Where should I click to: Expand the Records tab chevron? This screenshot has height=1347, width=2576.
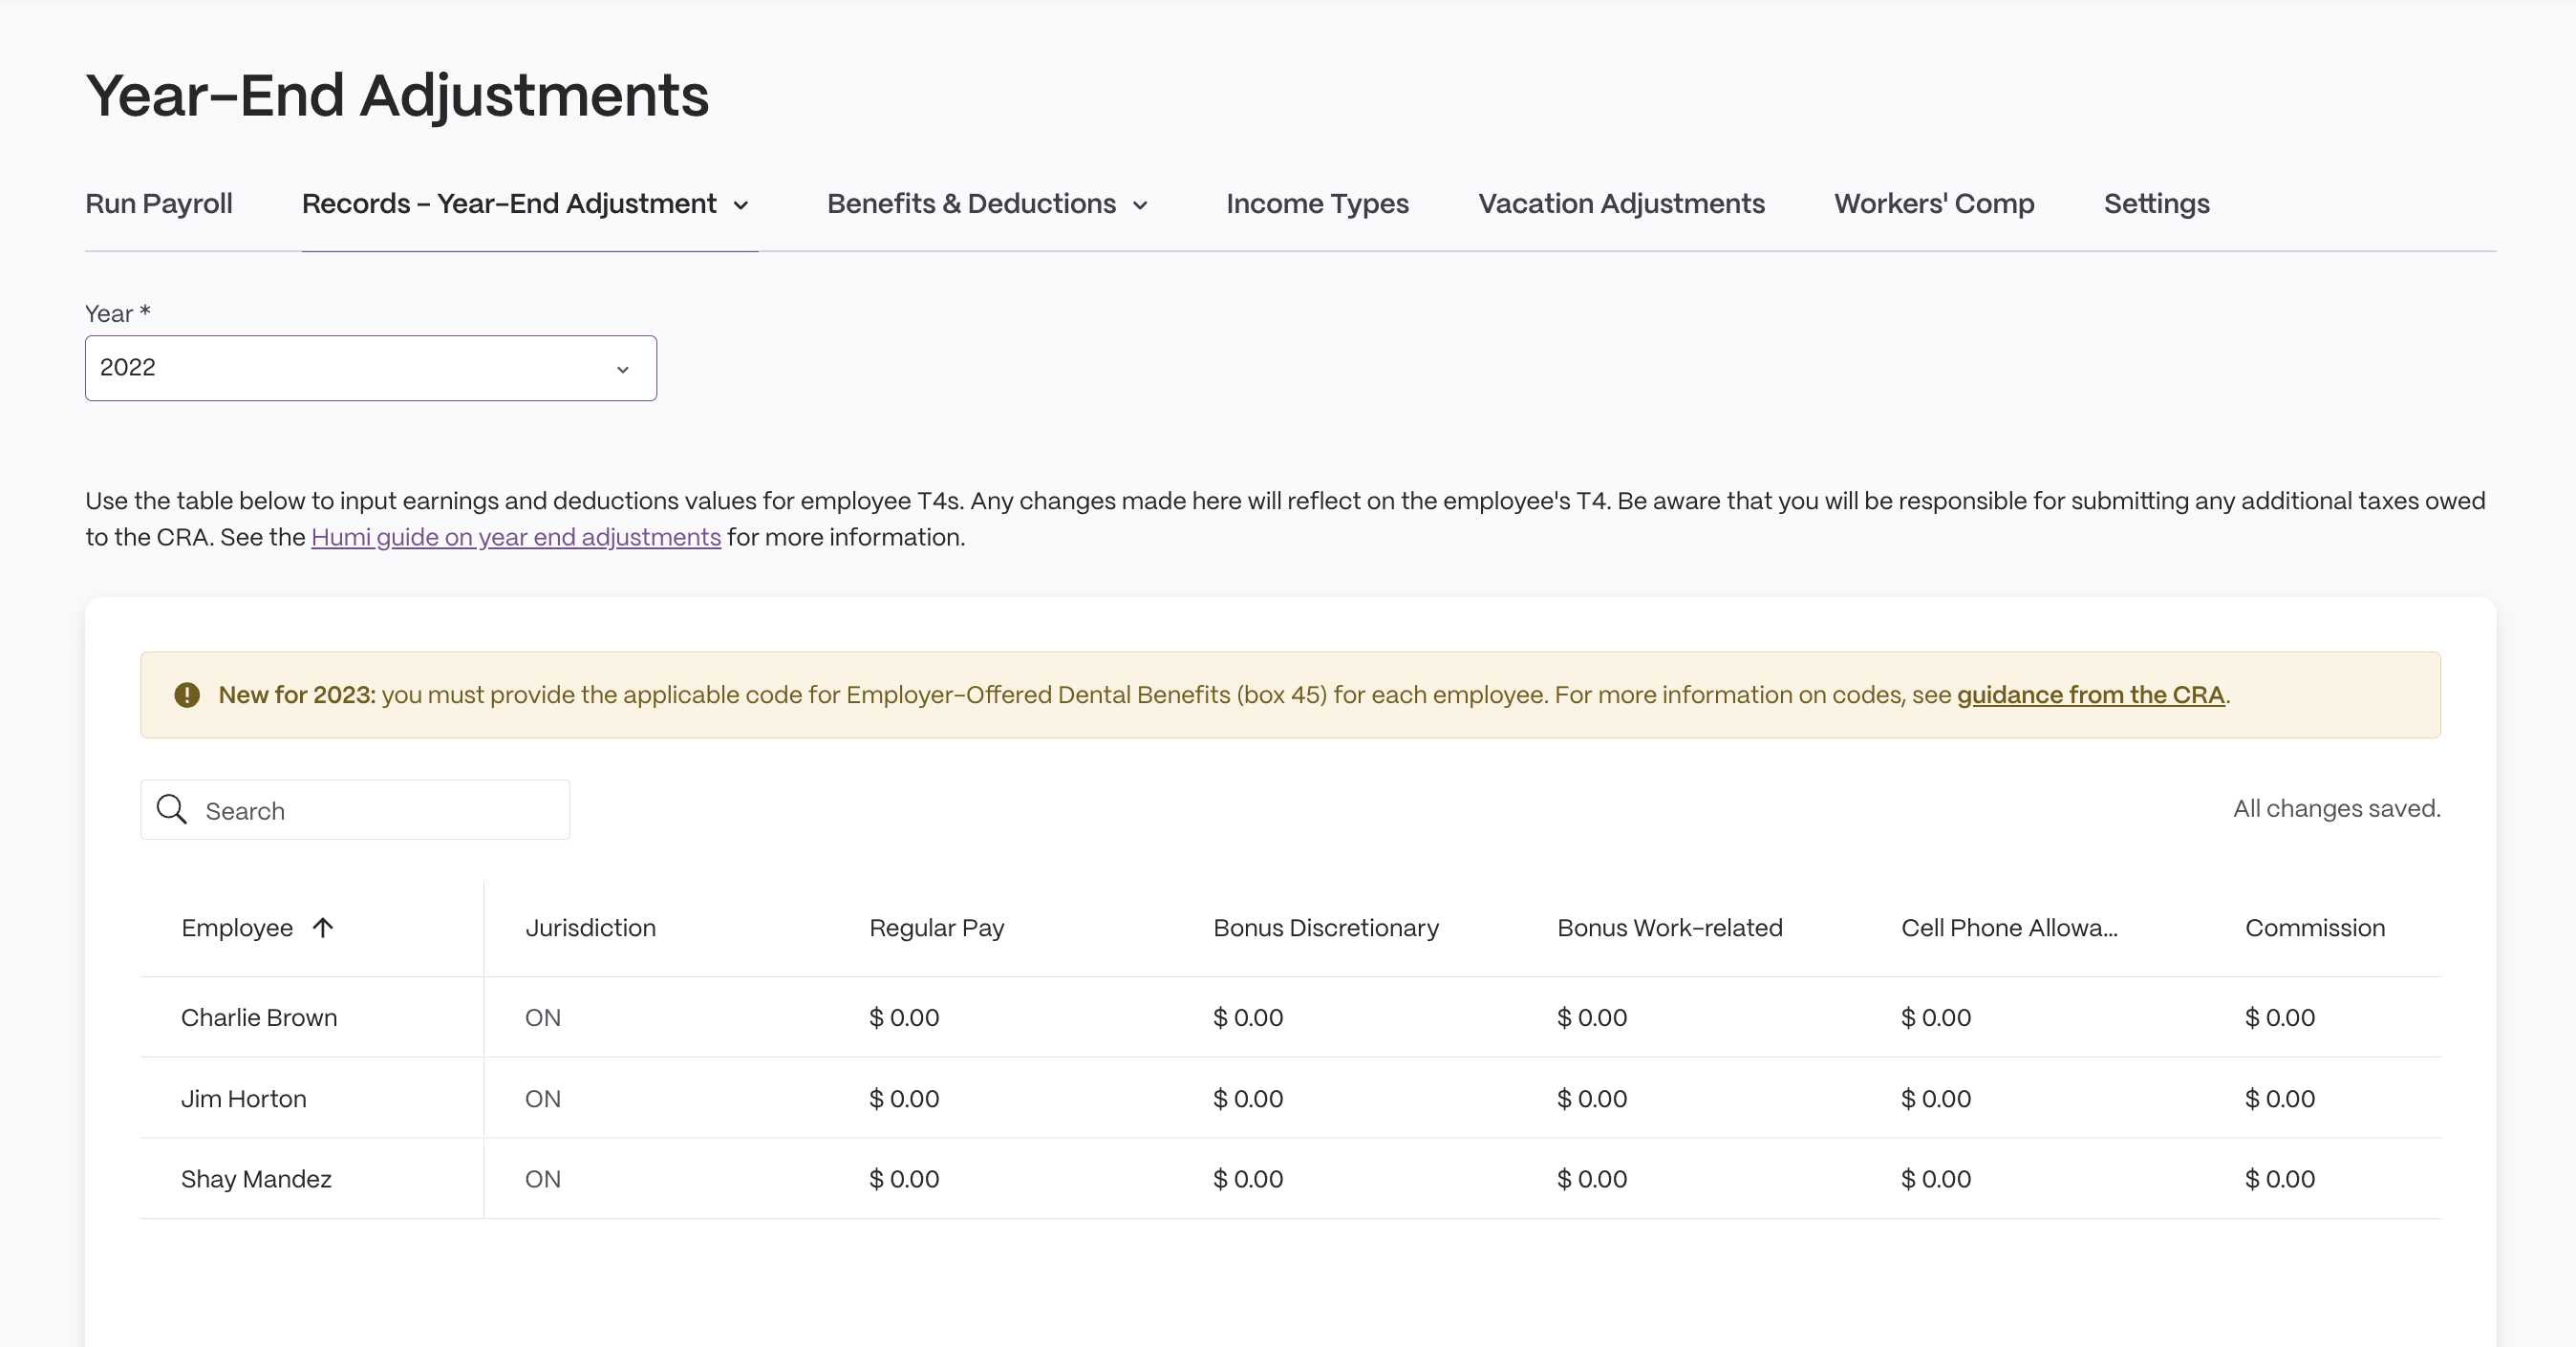pos(741,206)
